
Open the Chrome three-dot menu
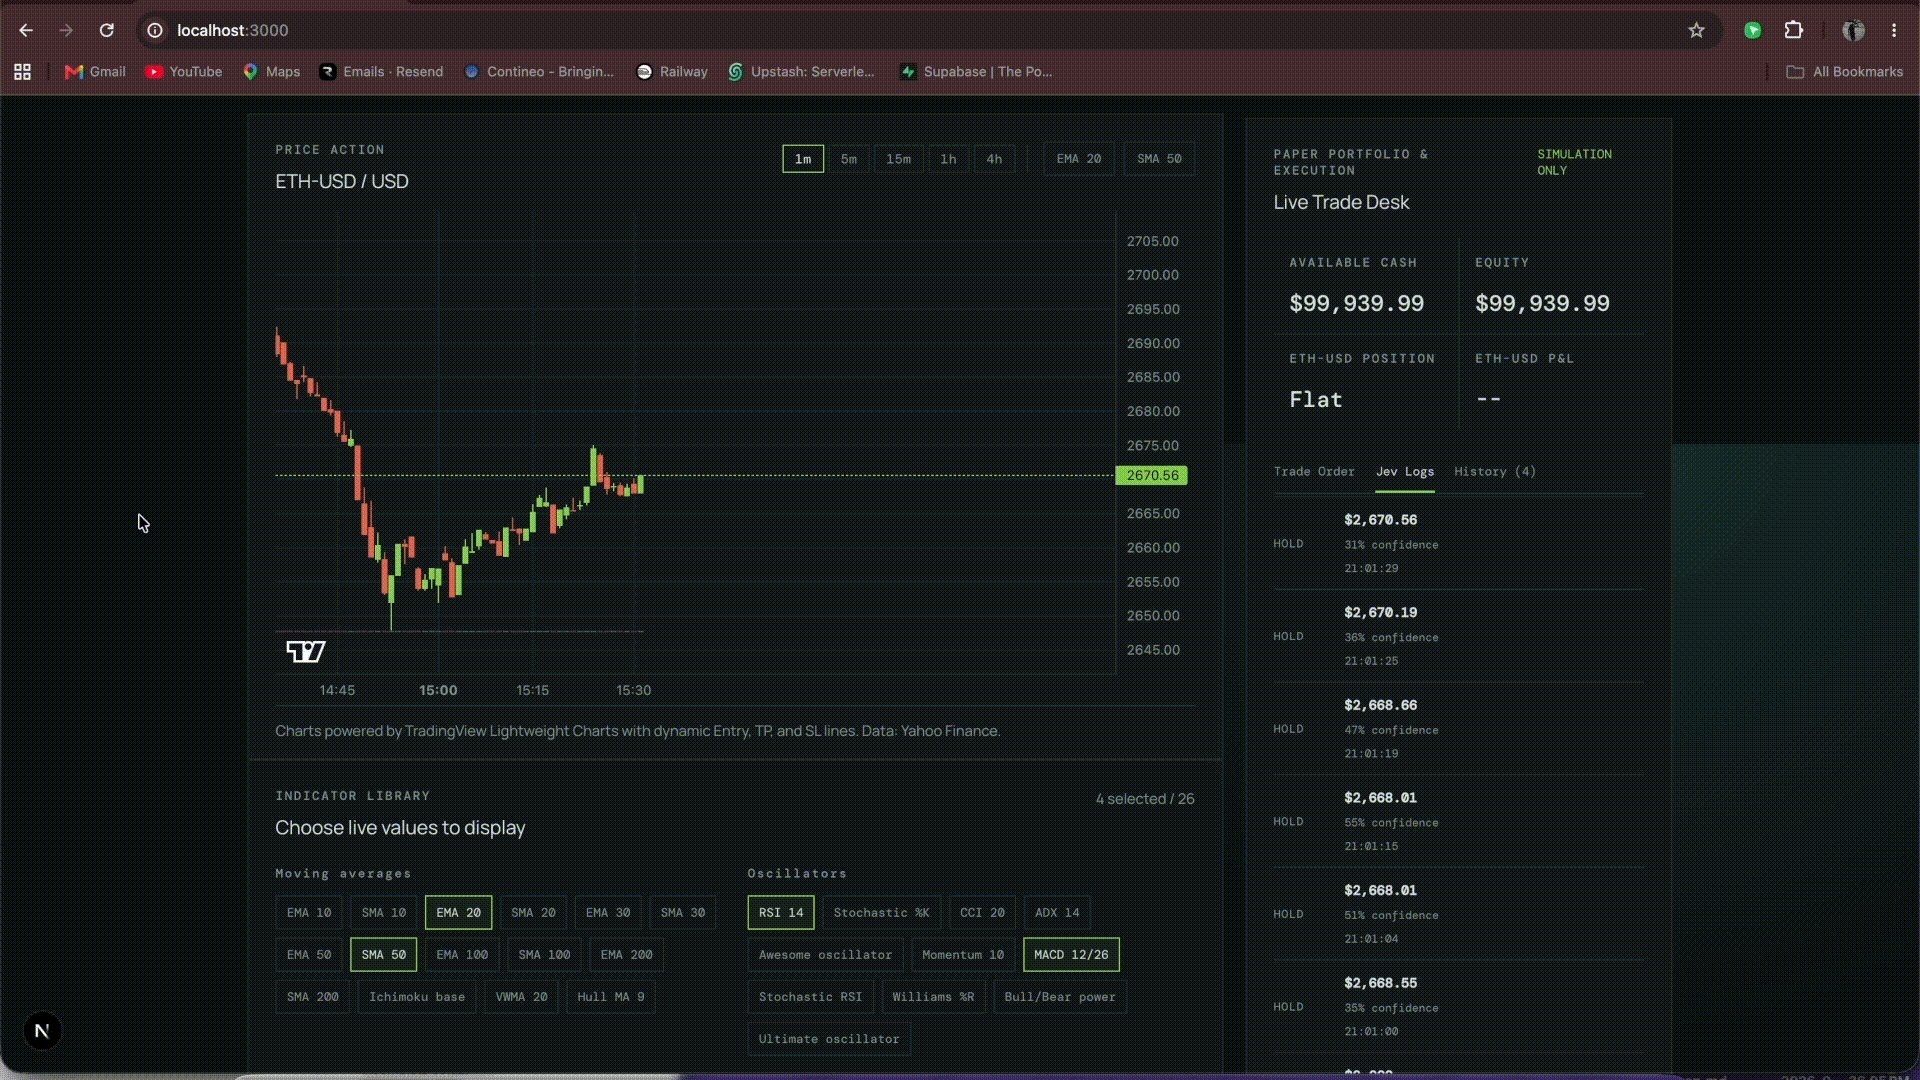[1894, 30]
